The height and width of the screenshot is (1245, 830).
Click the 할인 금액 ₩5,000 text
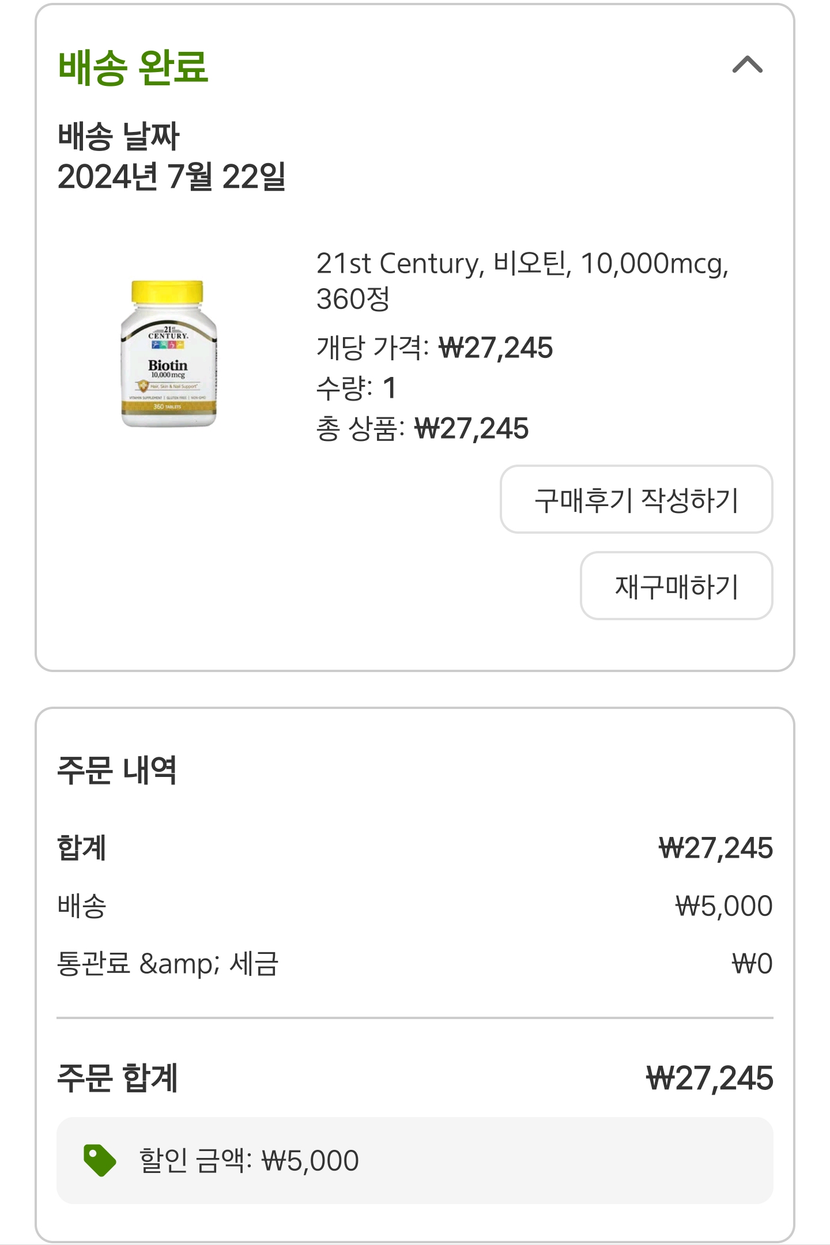[249, 1160]
